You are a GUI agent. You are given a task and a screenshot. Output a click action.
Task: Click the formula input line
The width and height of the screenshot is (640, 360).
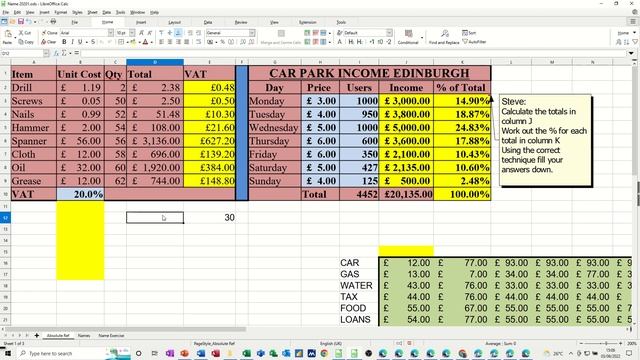tap(353, 53)
